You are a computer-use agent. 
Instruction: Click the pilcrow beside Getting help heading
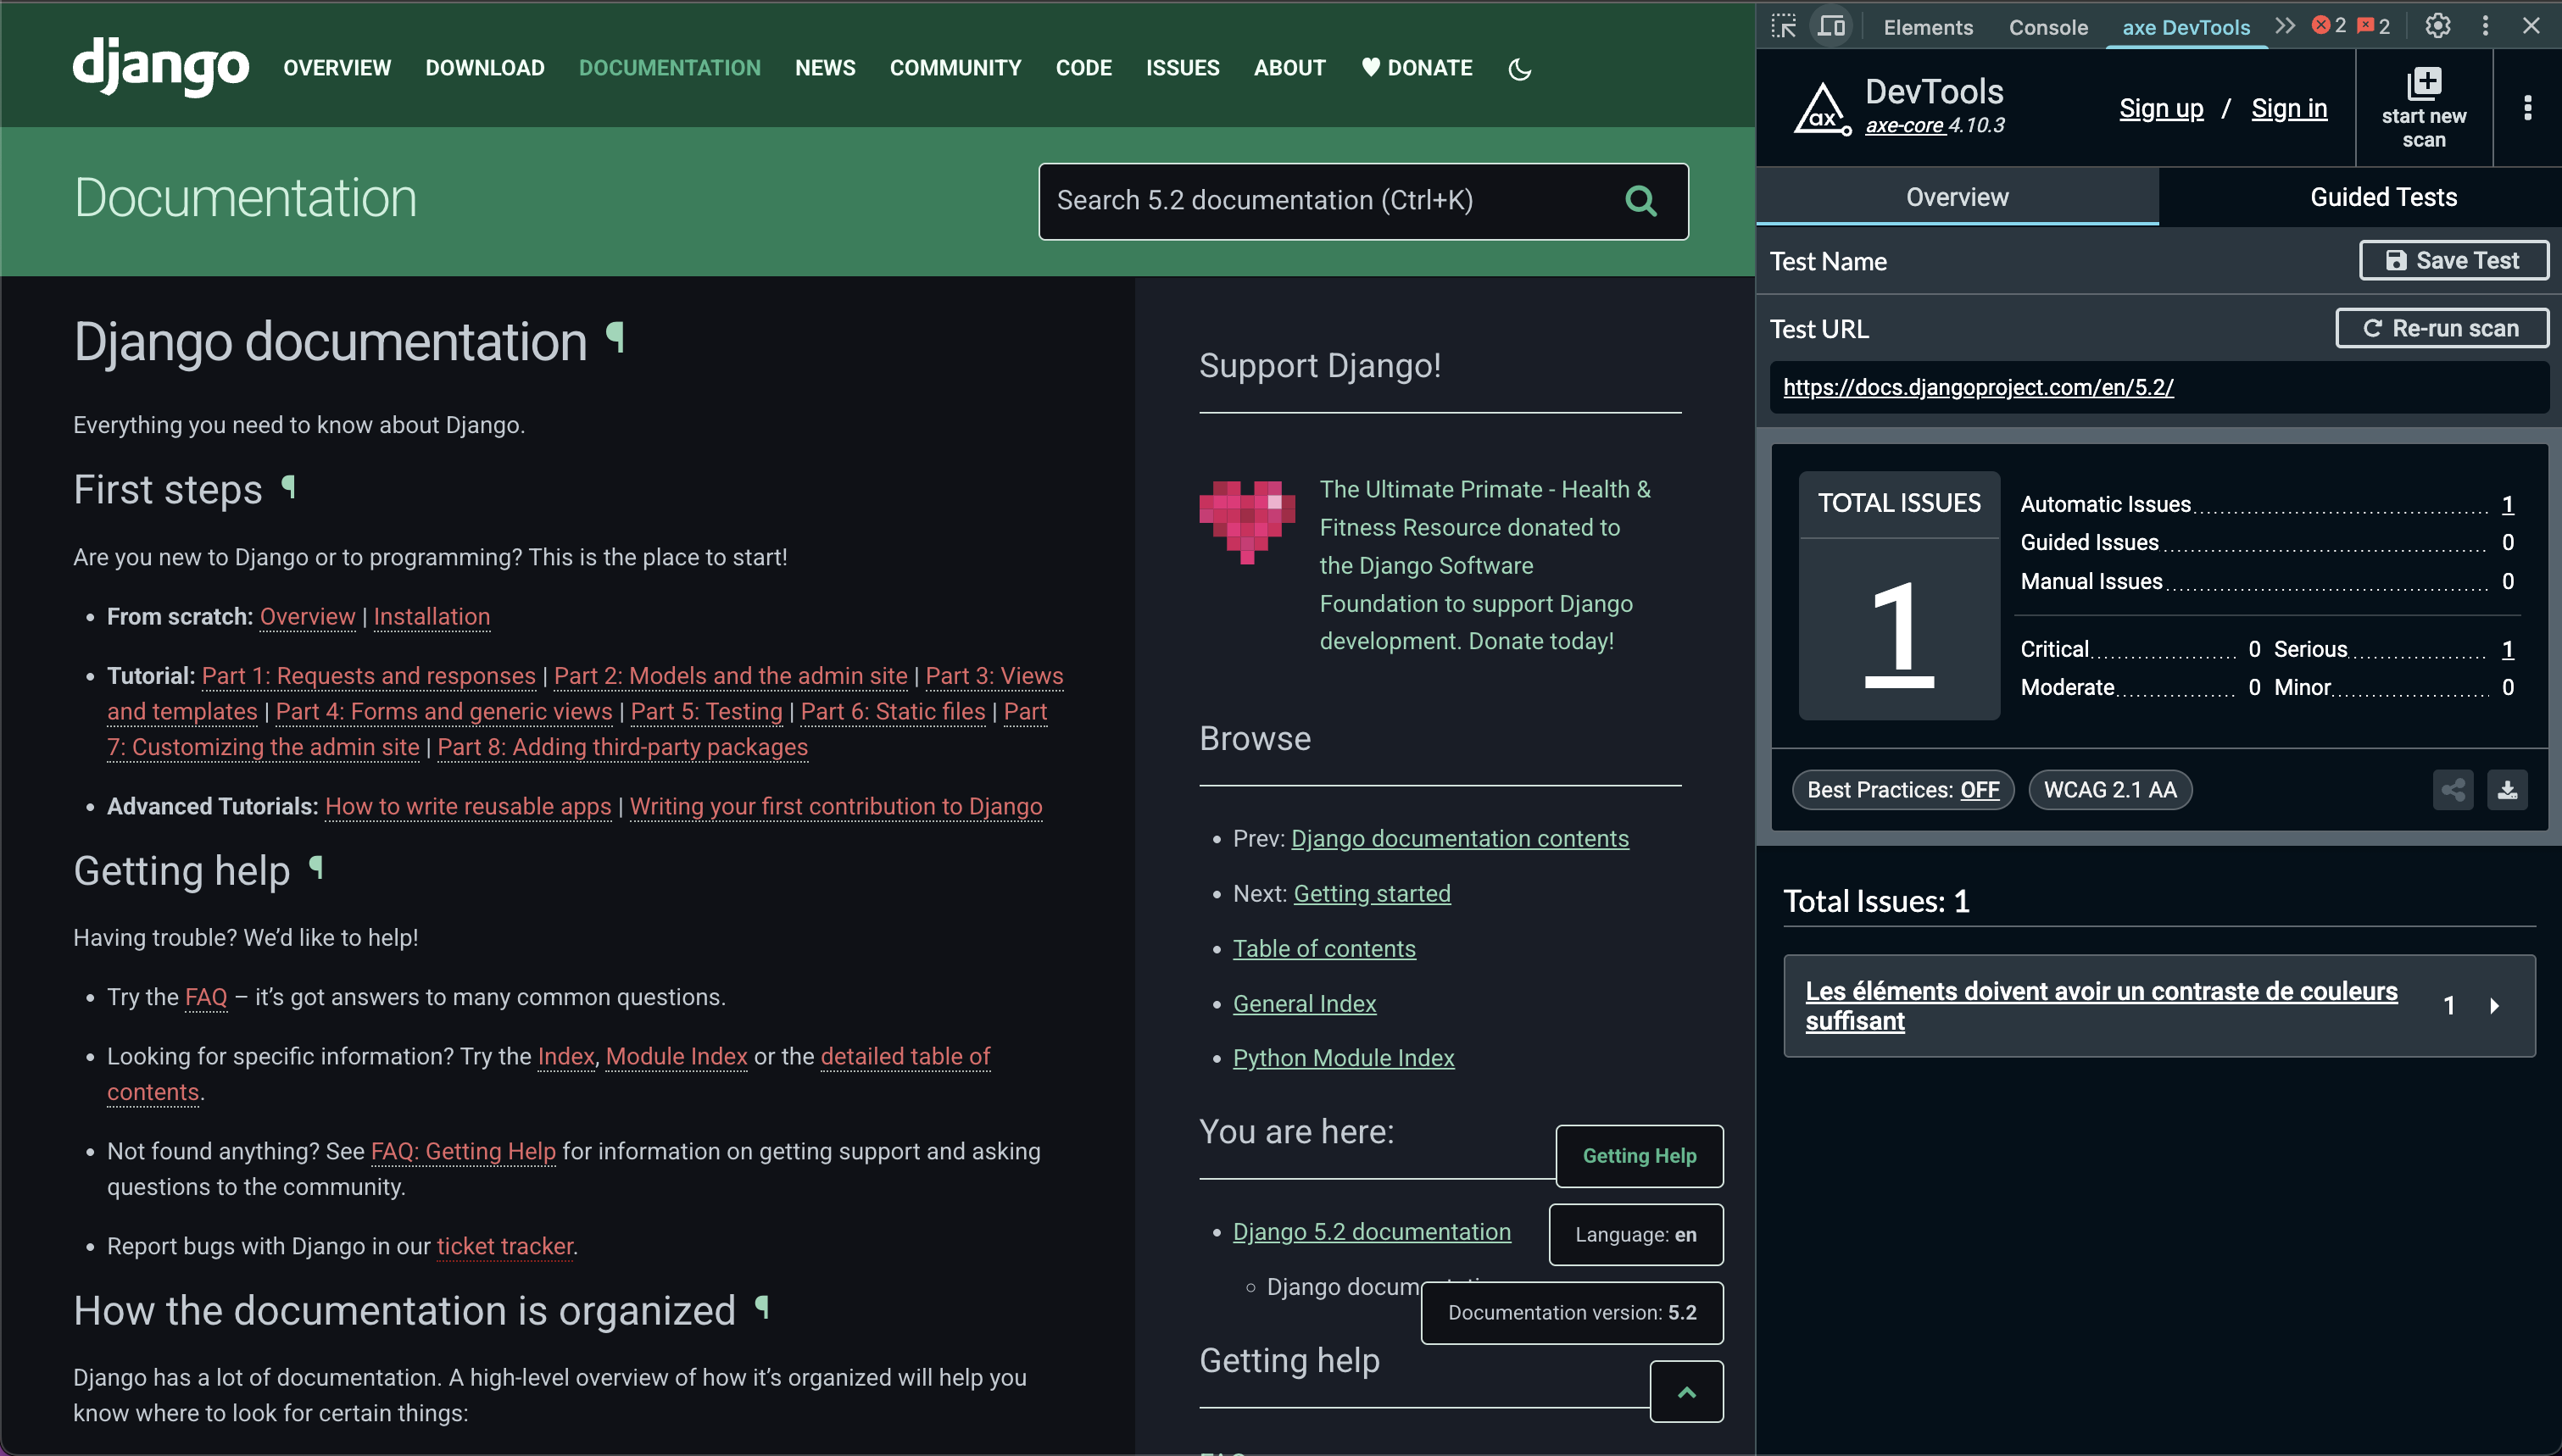317,867
